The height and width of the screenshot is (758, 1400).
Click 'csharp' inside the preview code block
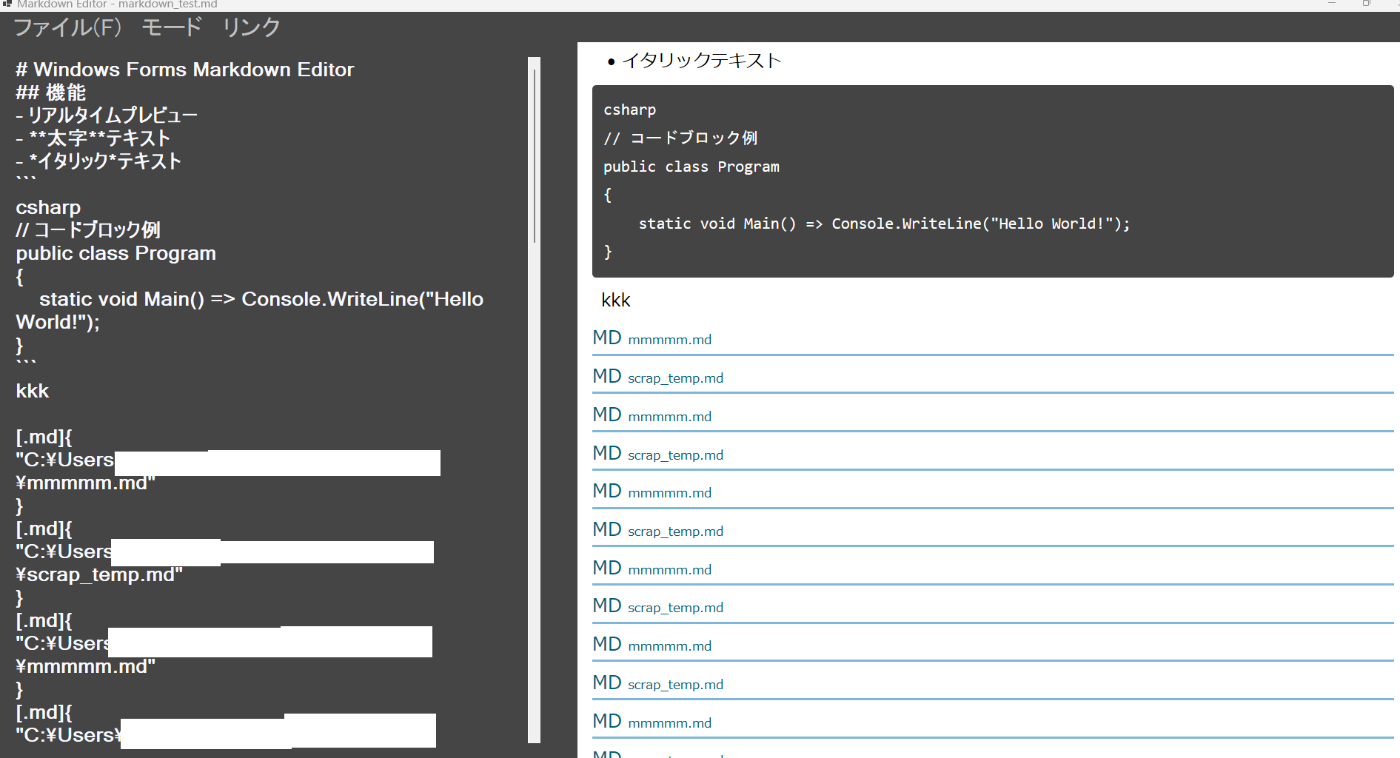click(x=630, y=109)
